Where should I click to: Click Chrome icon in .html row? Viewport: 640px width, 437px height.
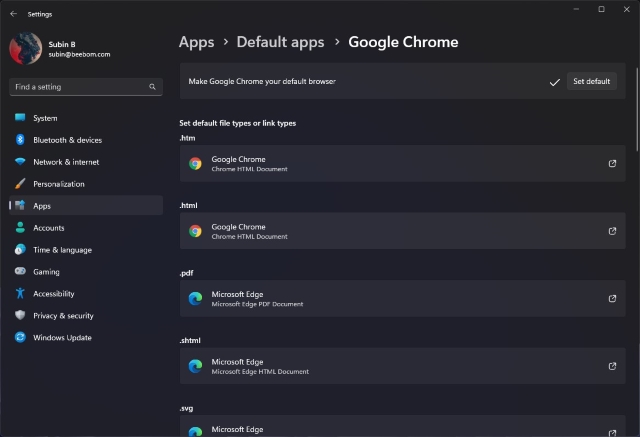[195, 231]
